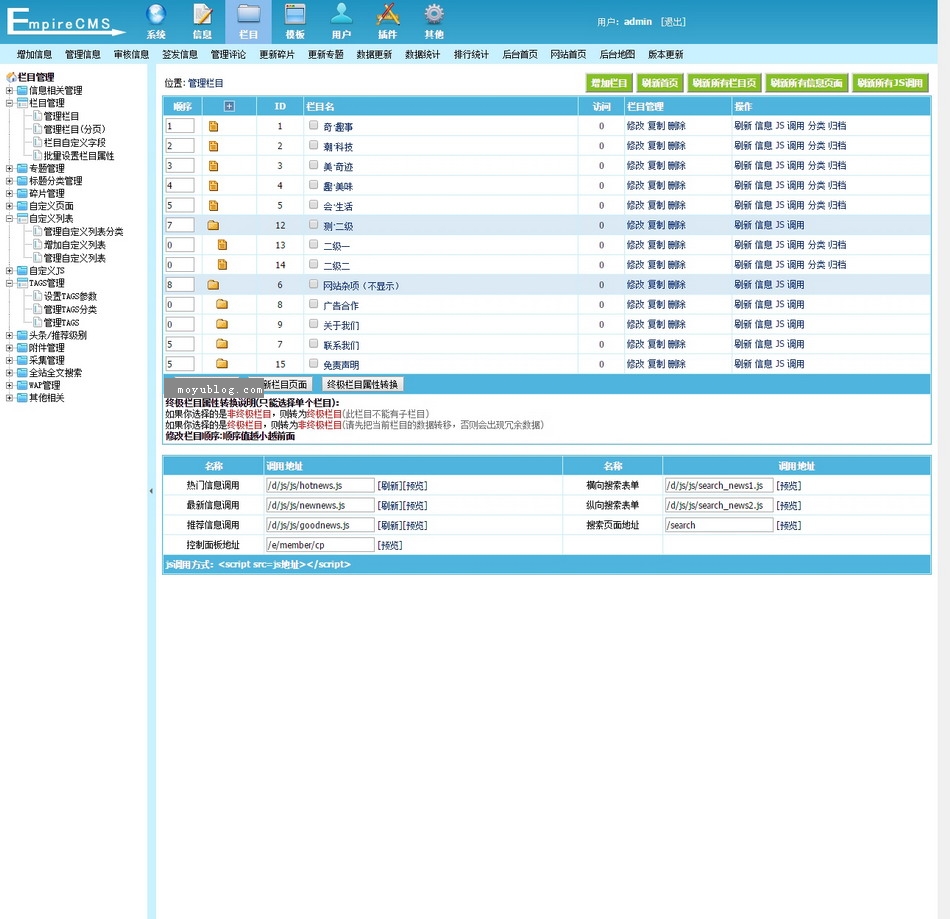This screenshot has width=950, height=919.
Task: Tick the checkbox for 关于我们
Action: click(313, 323)
